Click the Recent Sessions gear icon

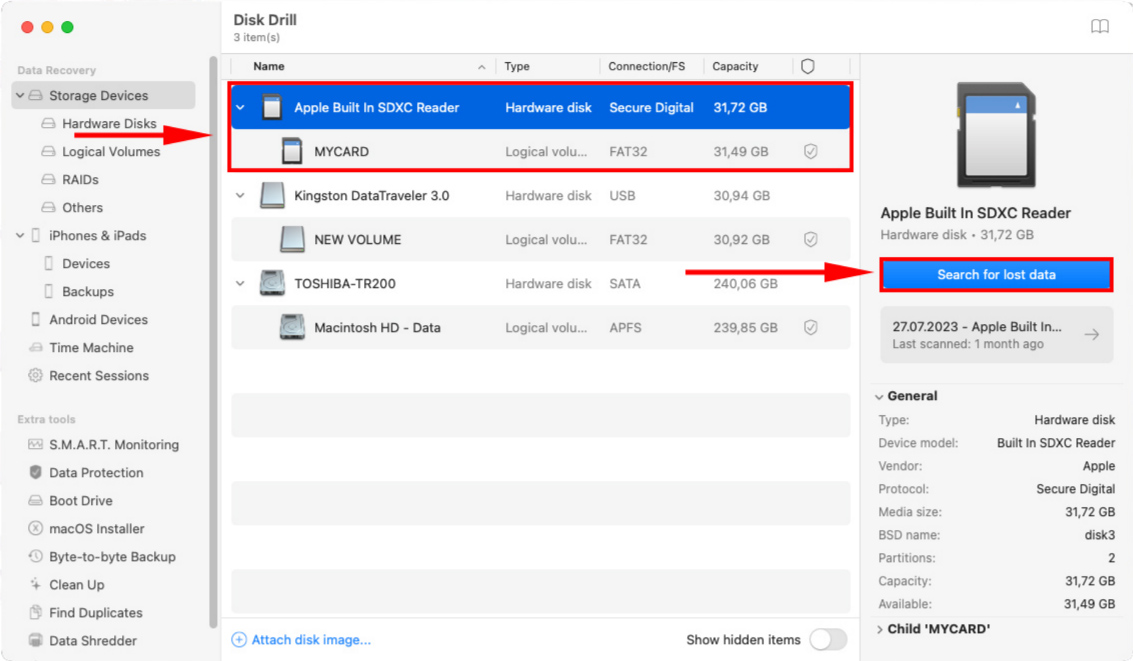click(x=35, y=375)
